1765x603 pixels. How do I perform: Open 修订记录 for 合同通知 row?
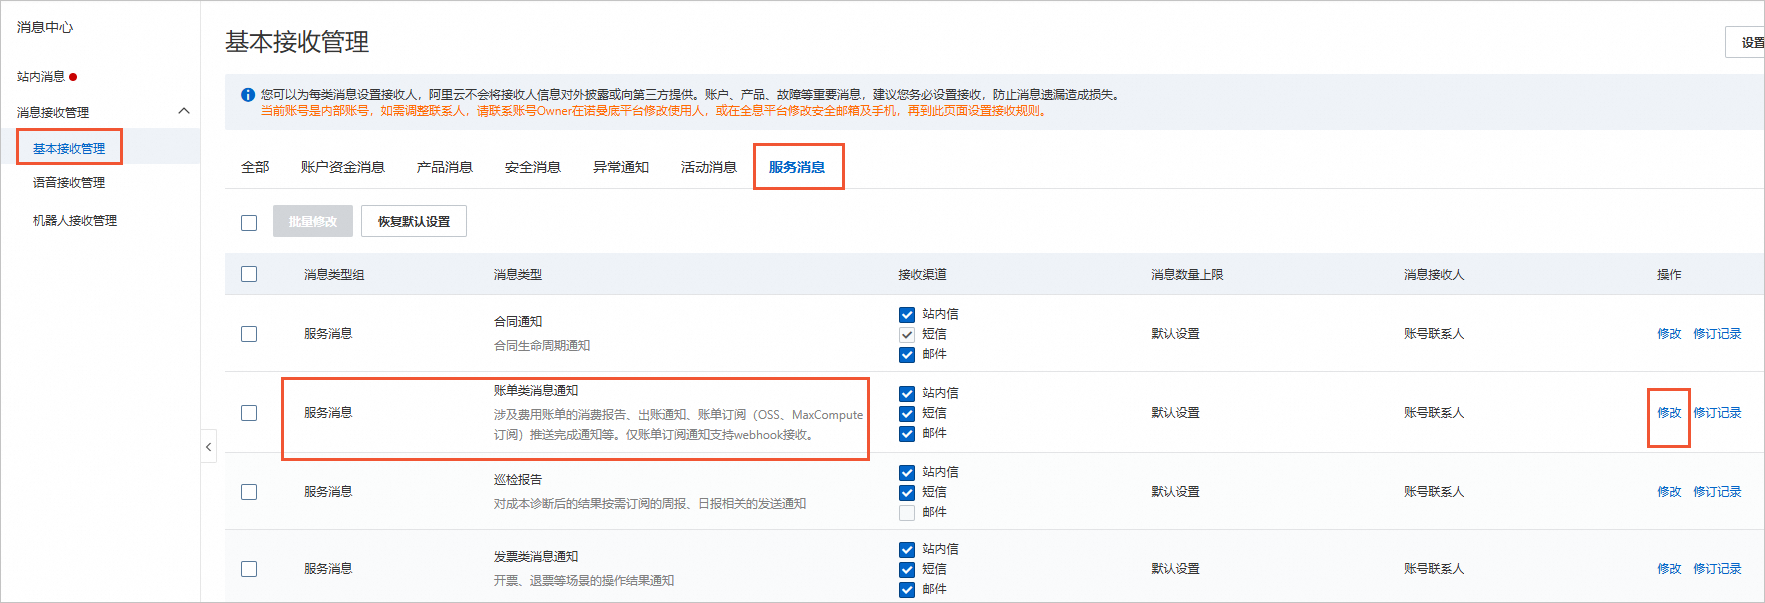[x=1717, y=334]
